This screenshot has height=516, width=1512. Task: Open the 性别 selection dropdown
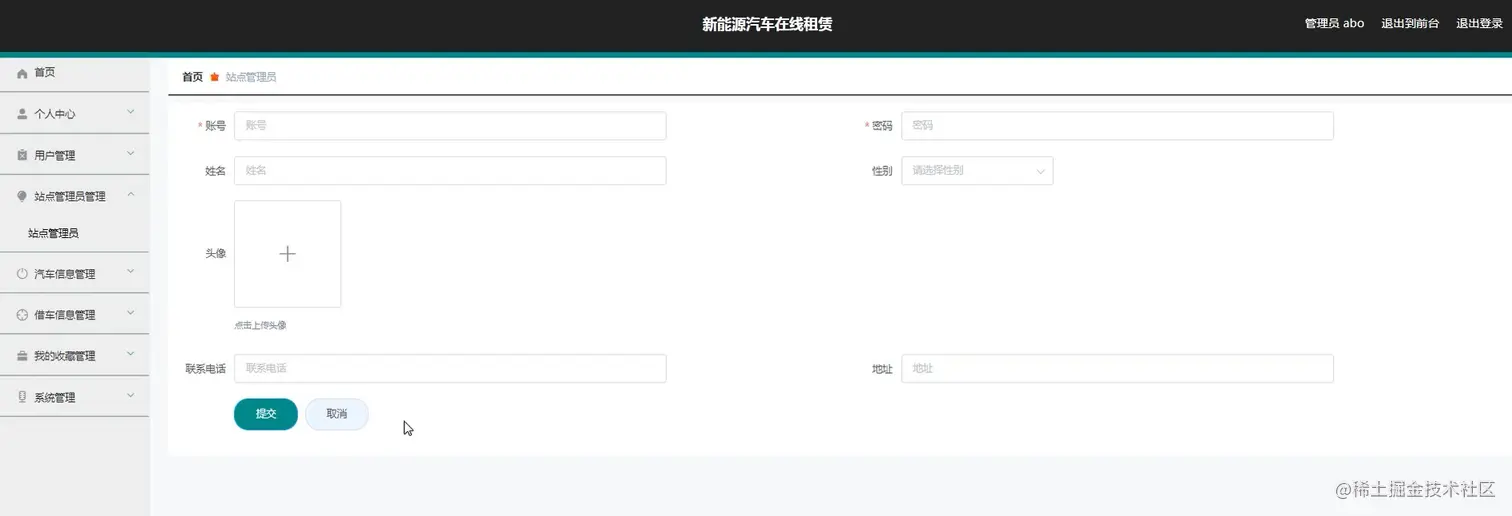(977, 171)
